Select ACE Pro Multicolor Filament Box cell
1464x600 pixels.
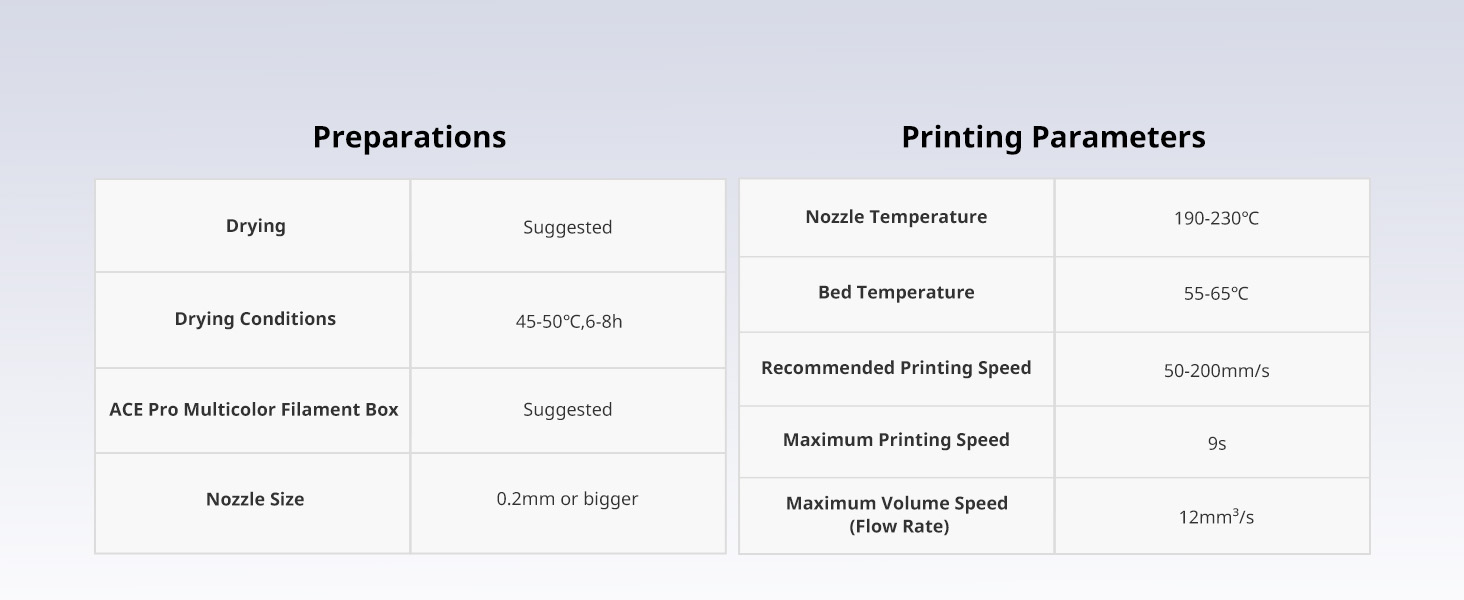pyautogui.click(x=253, y=410)
